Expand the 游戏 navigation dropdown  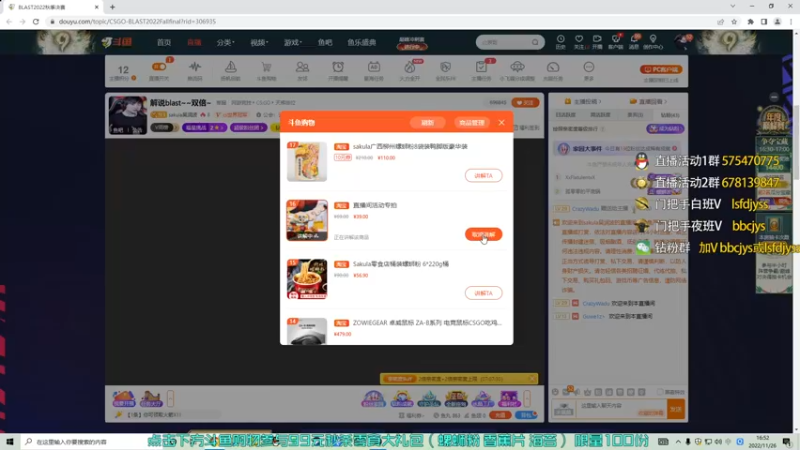pos(292,42)
